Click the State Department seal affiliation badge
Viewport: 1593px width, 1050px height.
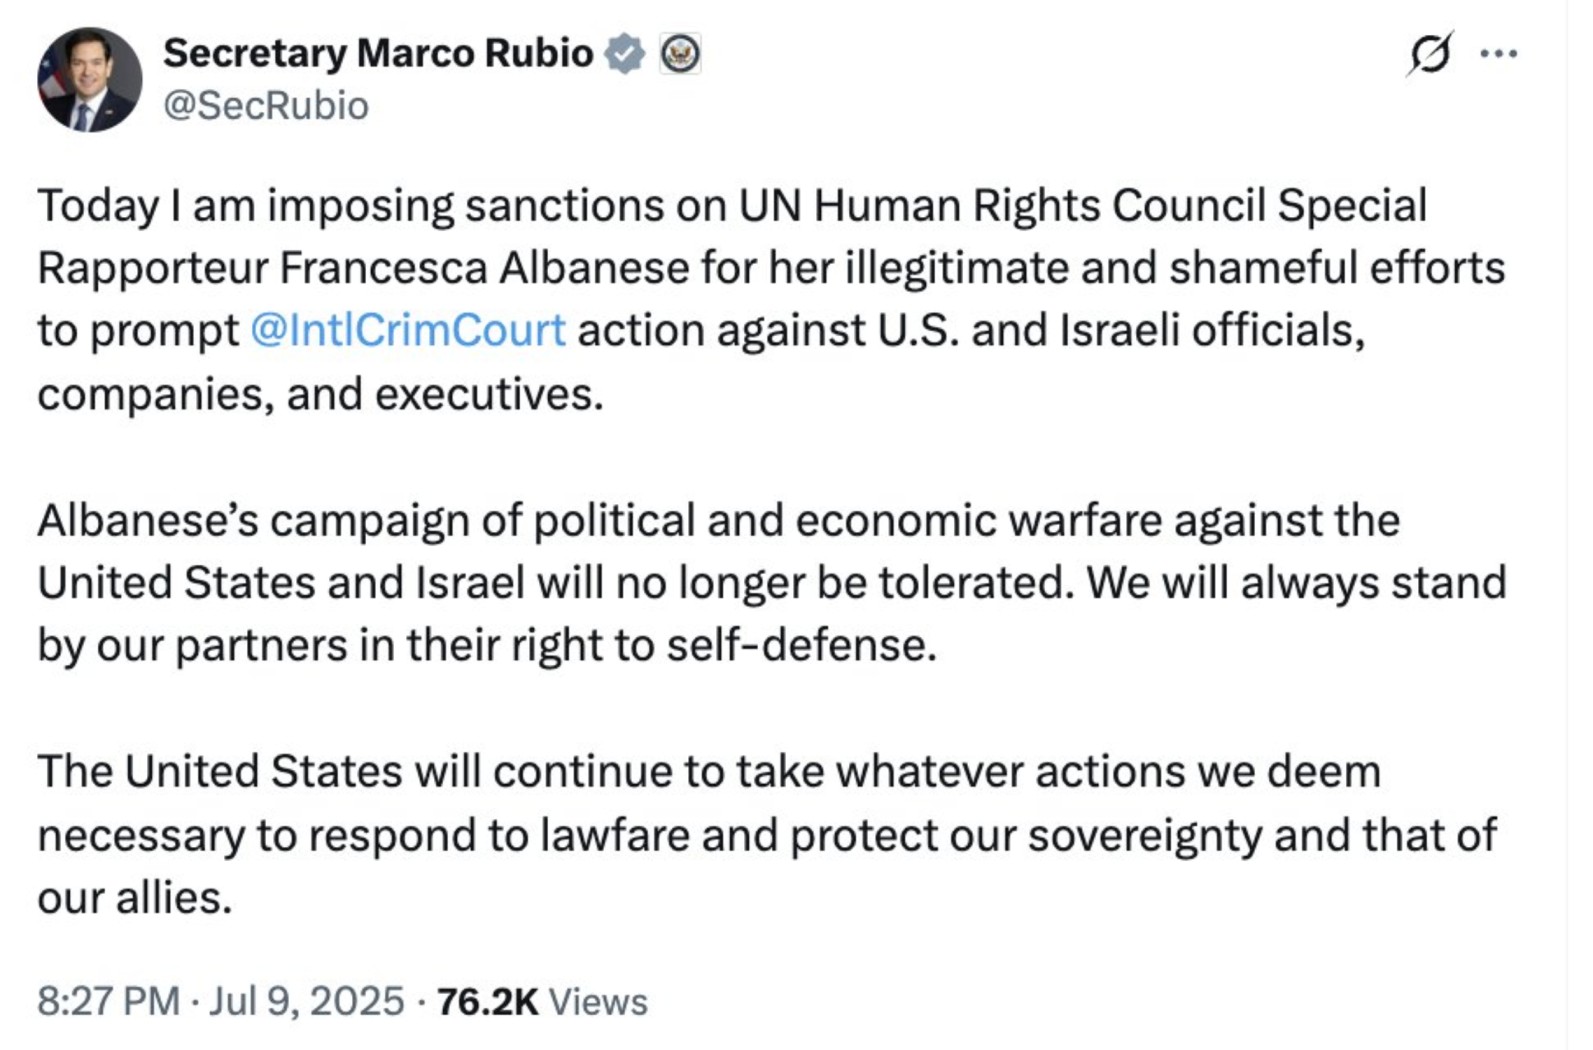click(680, 53)
